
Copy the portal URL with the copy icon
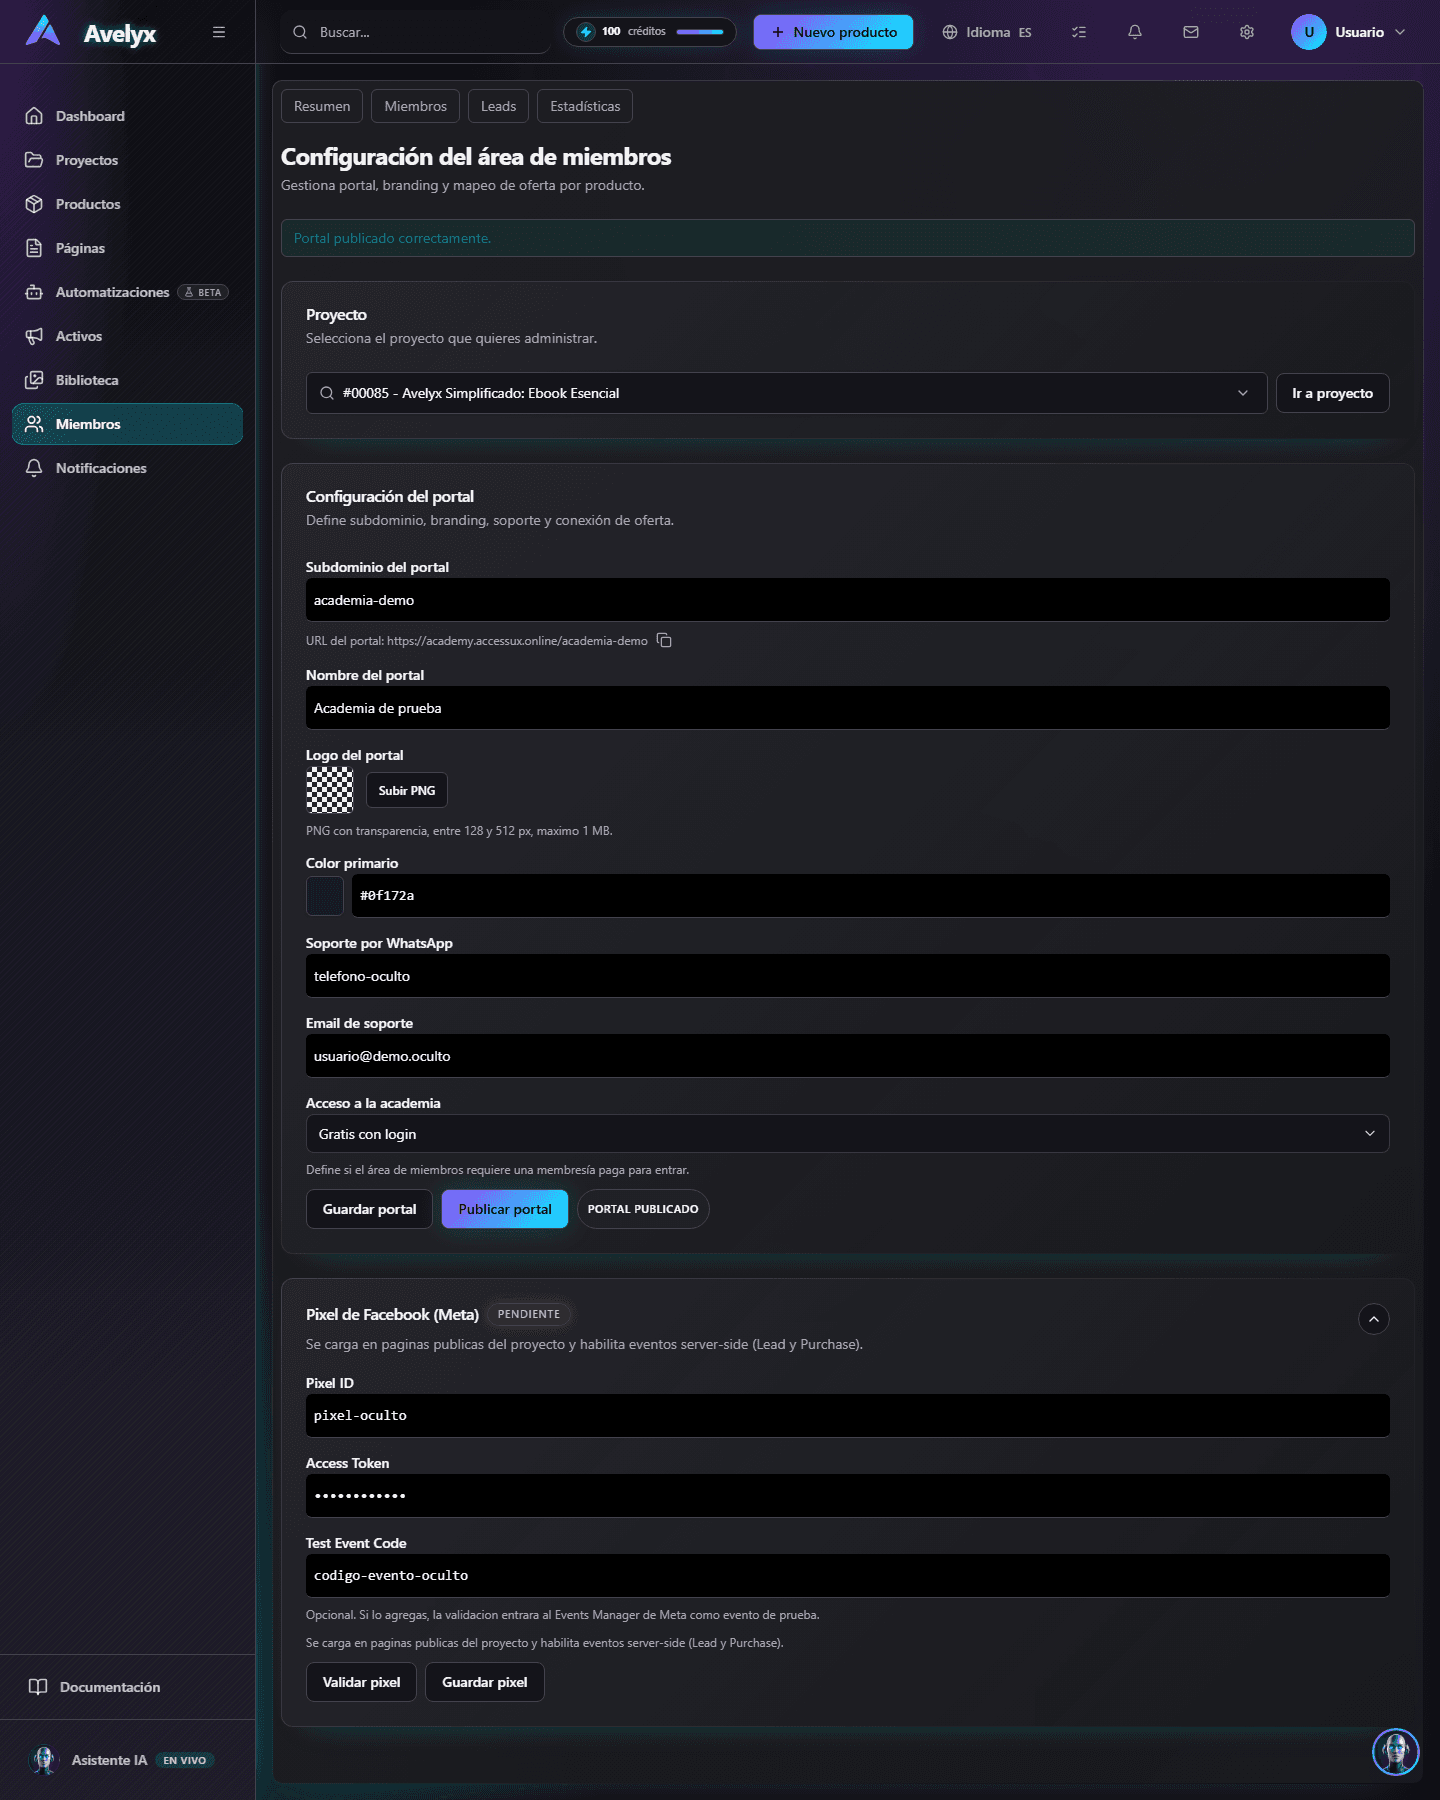coord(664,640)
